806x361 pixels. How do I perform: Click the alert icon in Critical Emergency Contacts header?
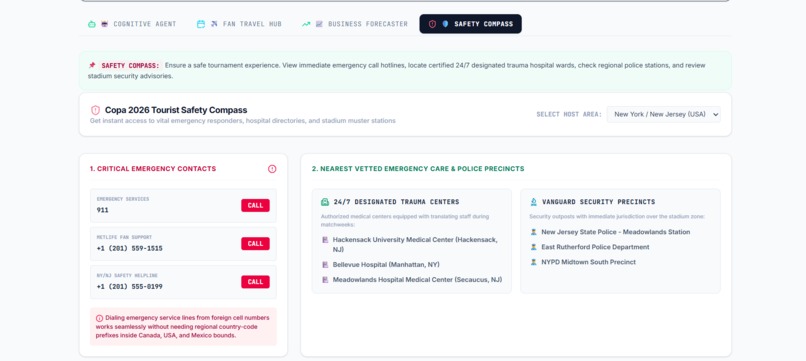272,169
